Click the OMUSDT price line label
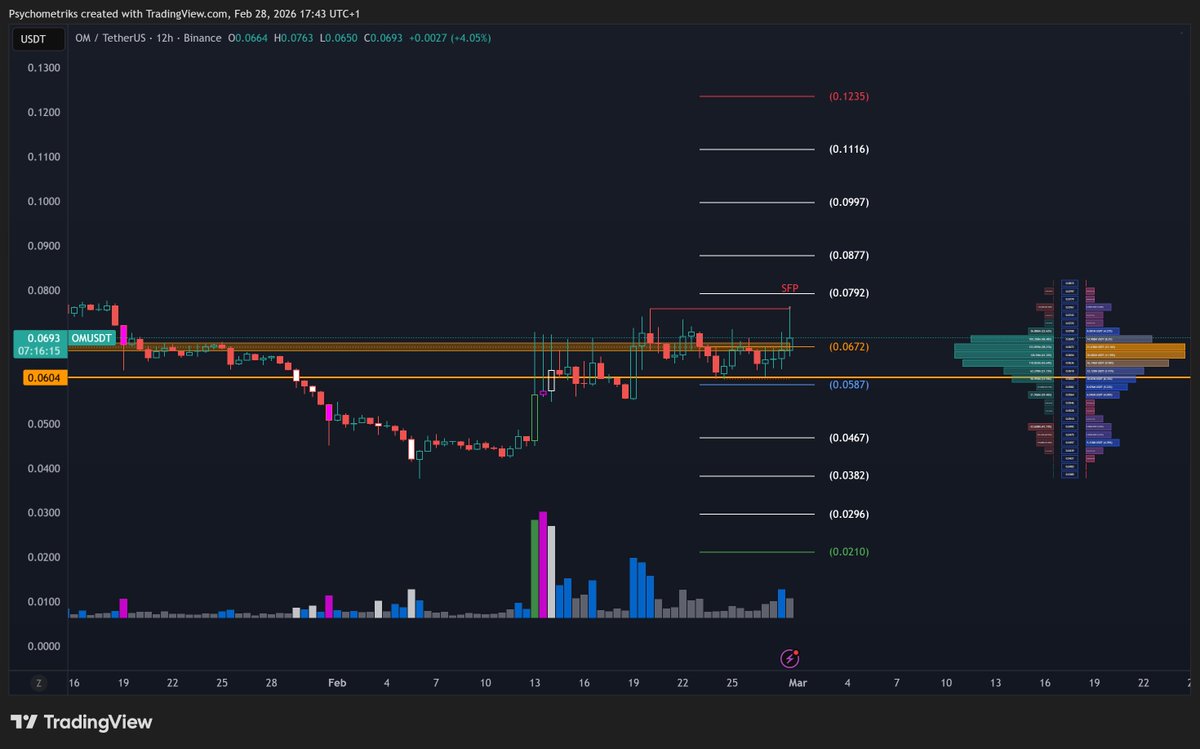Screen dimensions: 1200x749 tap(93, 339)
